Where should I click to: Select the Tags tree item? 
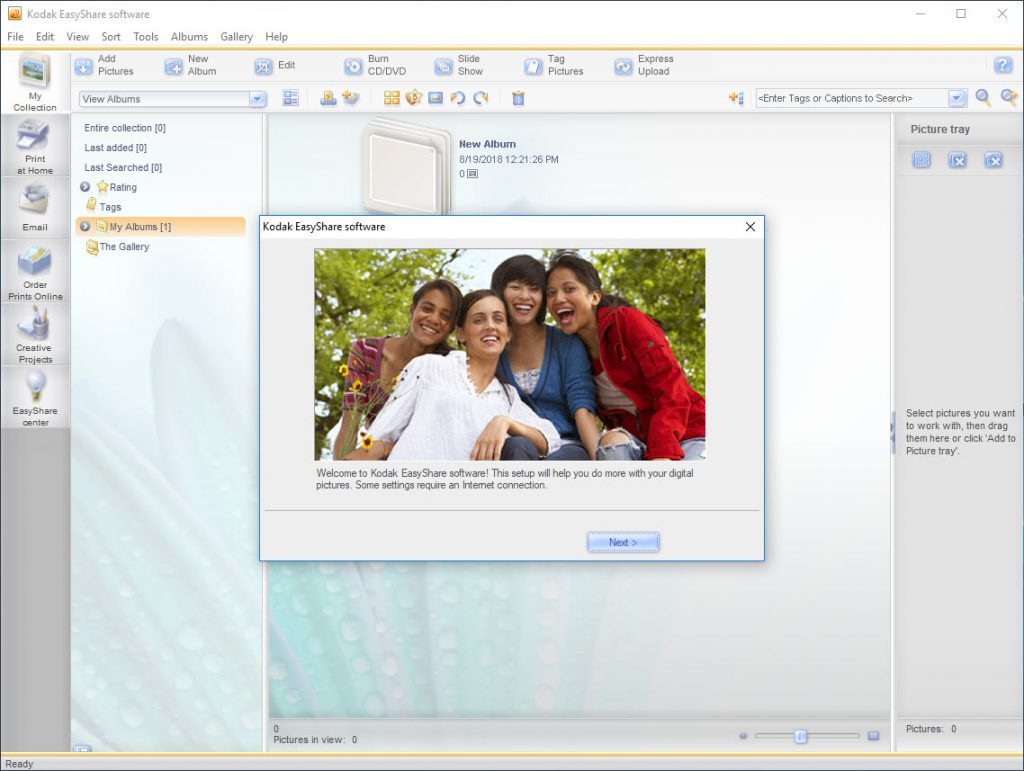pyautogui.click(x=104, y=206)
